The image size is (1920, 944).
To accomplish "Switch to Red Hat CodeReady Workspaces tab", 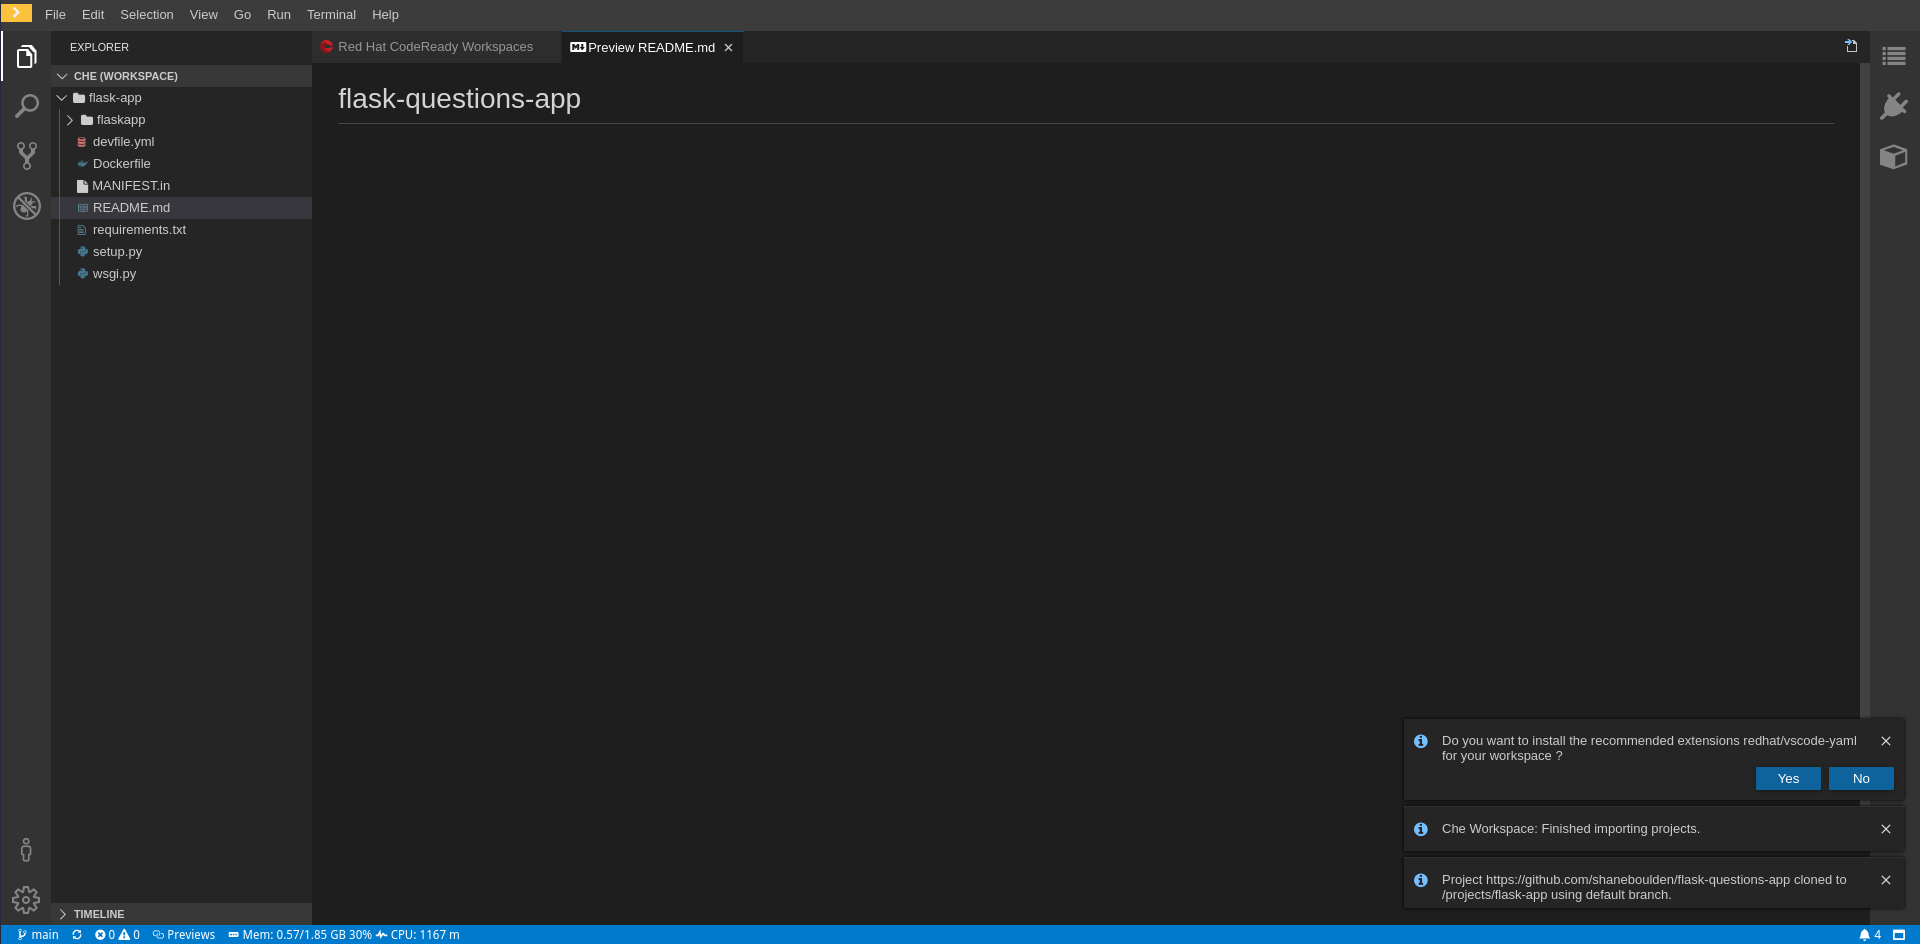I will pyautogui.click(x=434, y=47).
